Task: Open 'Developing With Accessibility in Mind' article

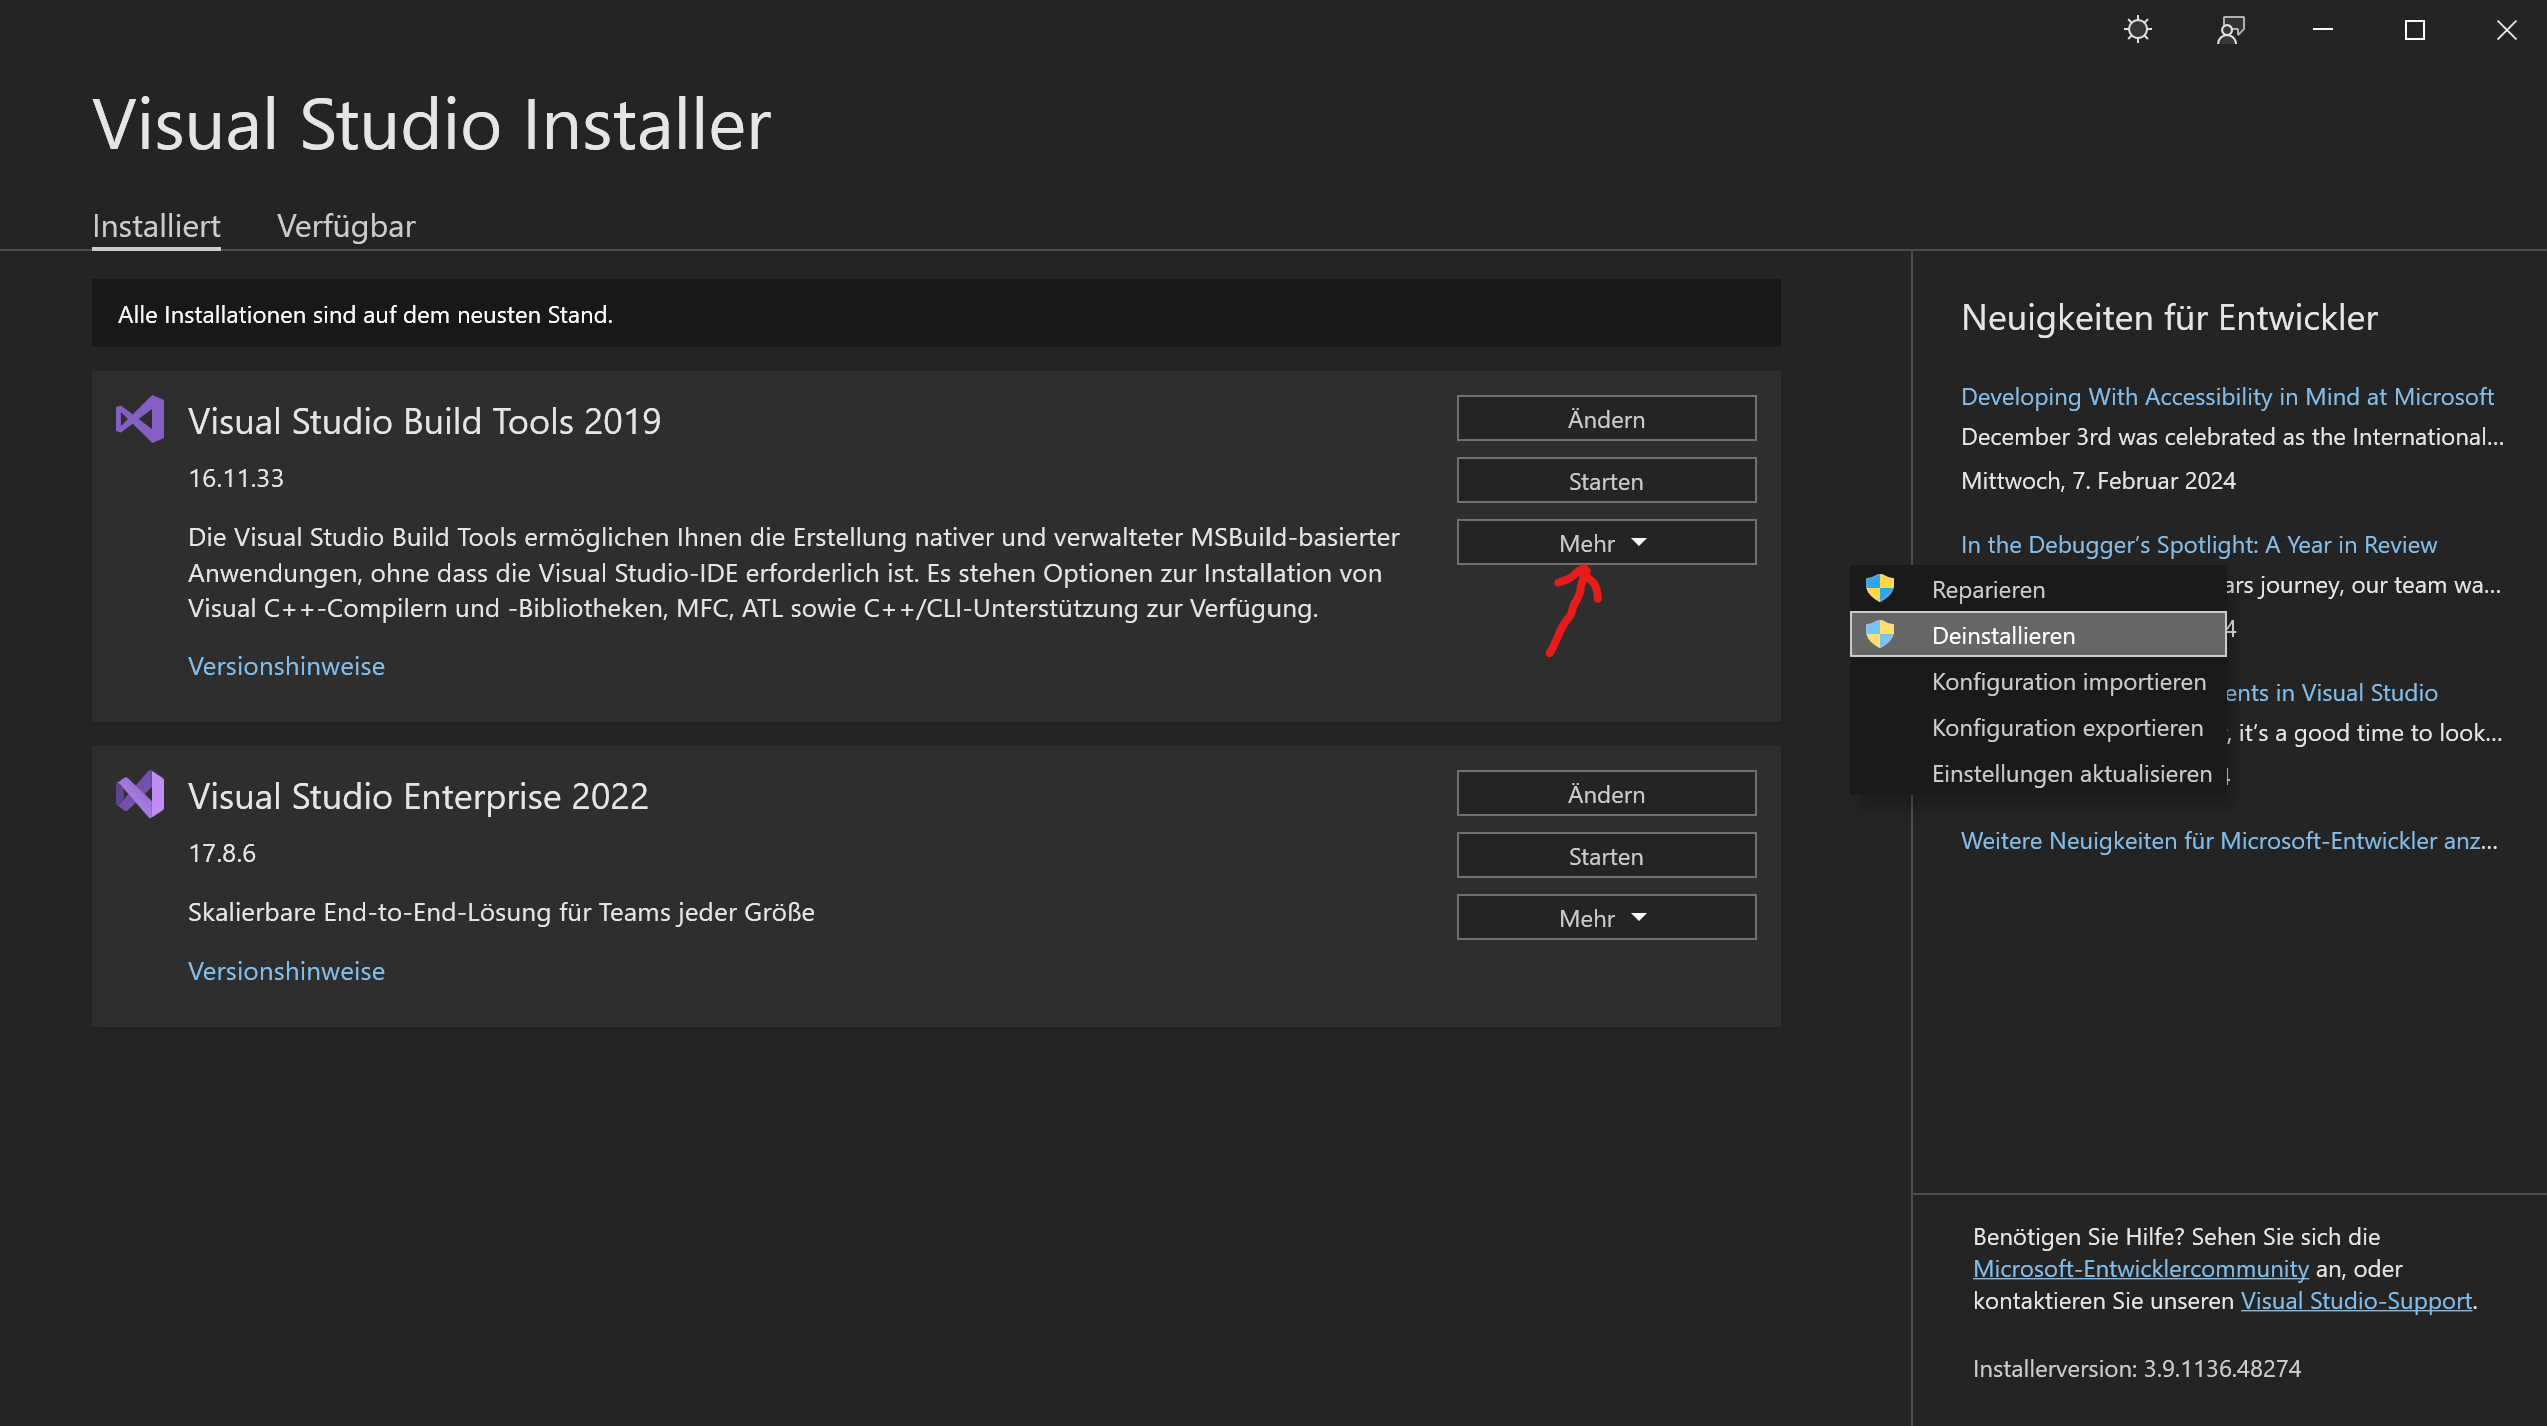Action: coord(2227,397)
